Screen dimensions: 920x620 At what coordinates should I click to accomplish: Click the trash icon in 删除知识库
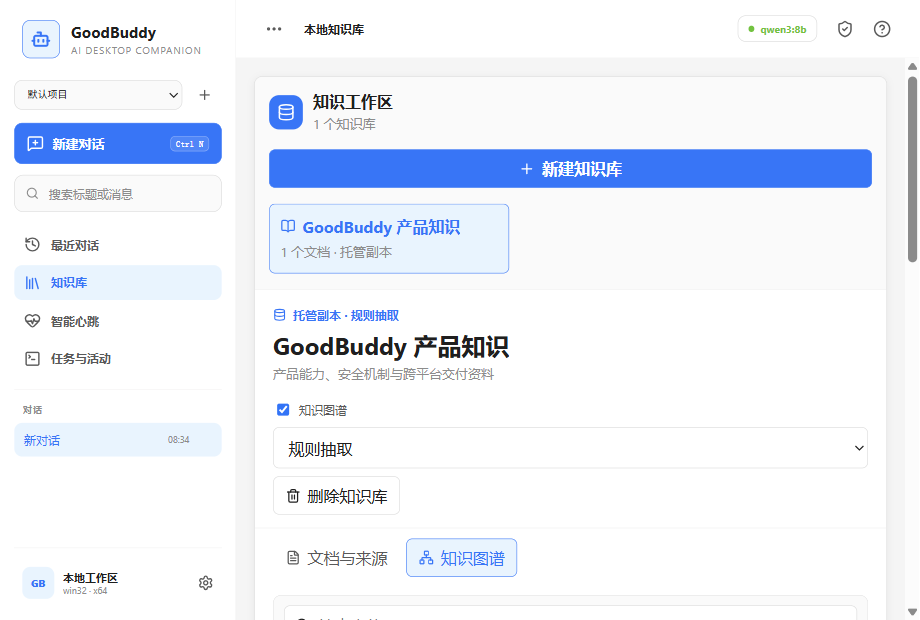(293, 496)
